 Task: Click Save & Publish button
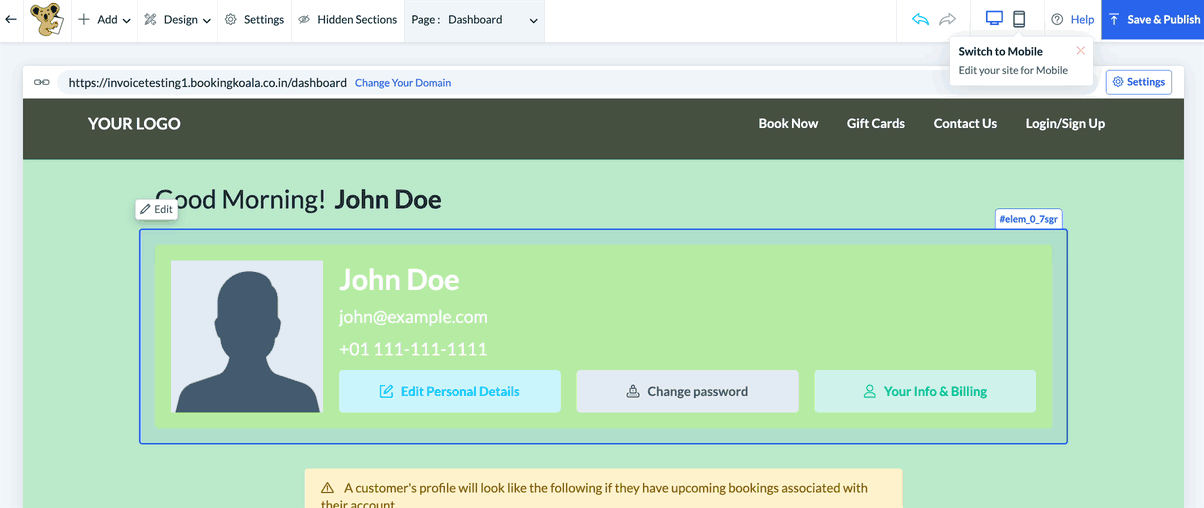point(1152,20)
